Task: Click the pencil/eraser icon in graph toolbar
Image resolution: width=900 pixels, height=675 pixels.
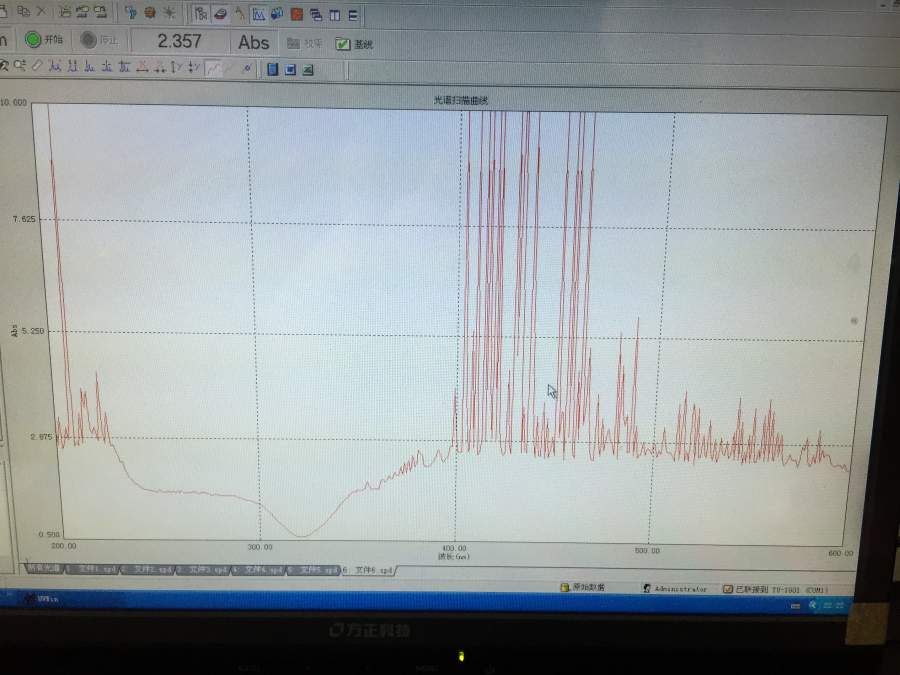Action: pos(38,66)
